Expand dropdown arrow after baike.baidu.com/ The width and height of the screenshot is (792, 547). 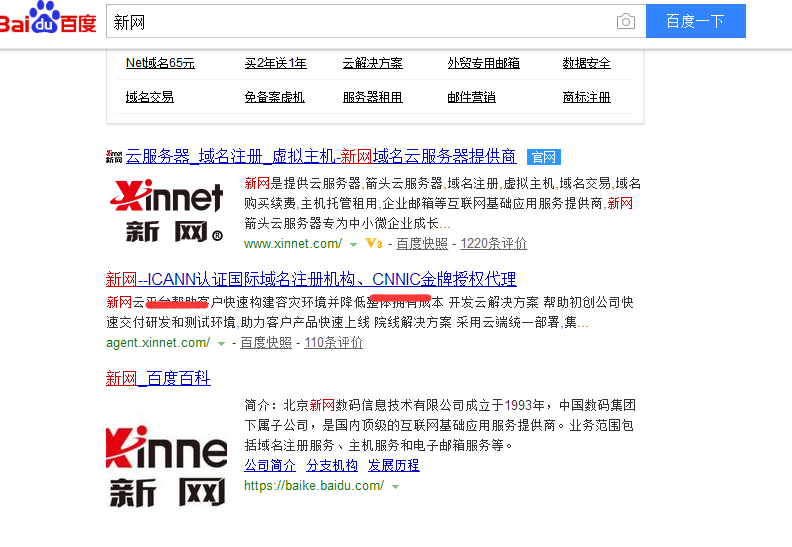(x=395, y=487)
